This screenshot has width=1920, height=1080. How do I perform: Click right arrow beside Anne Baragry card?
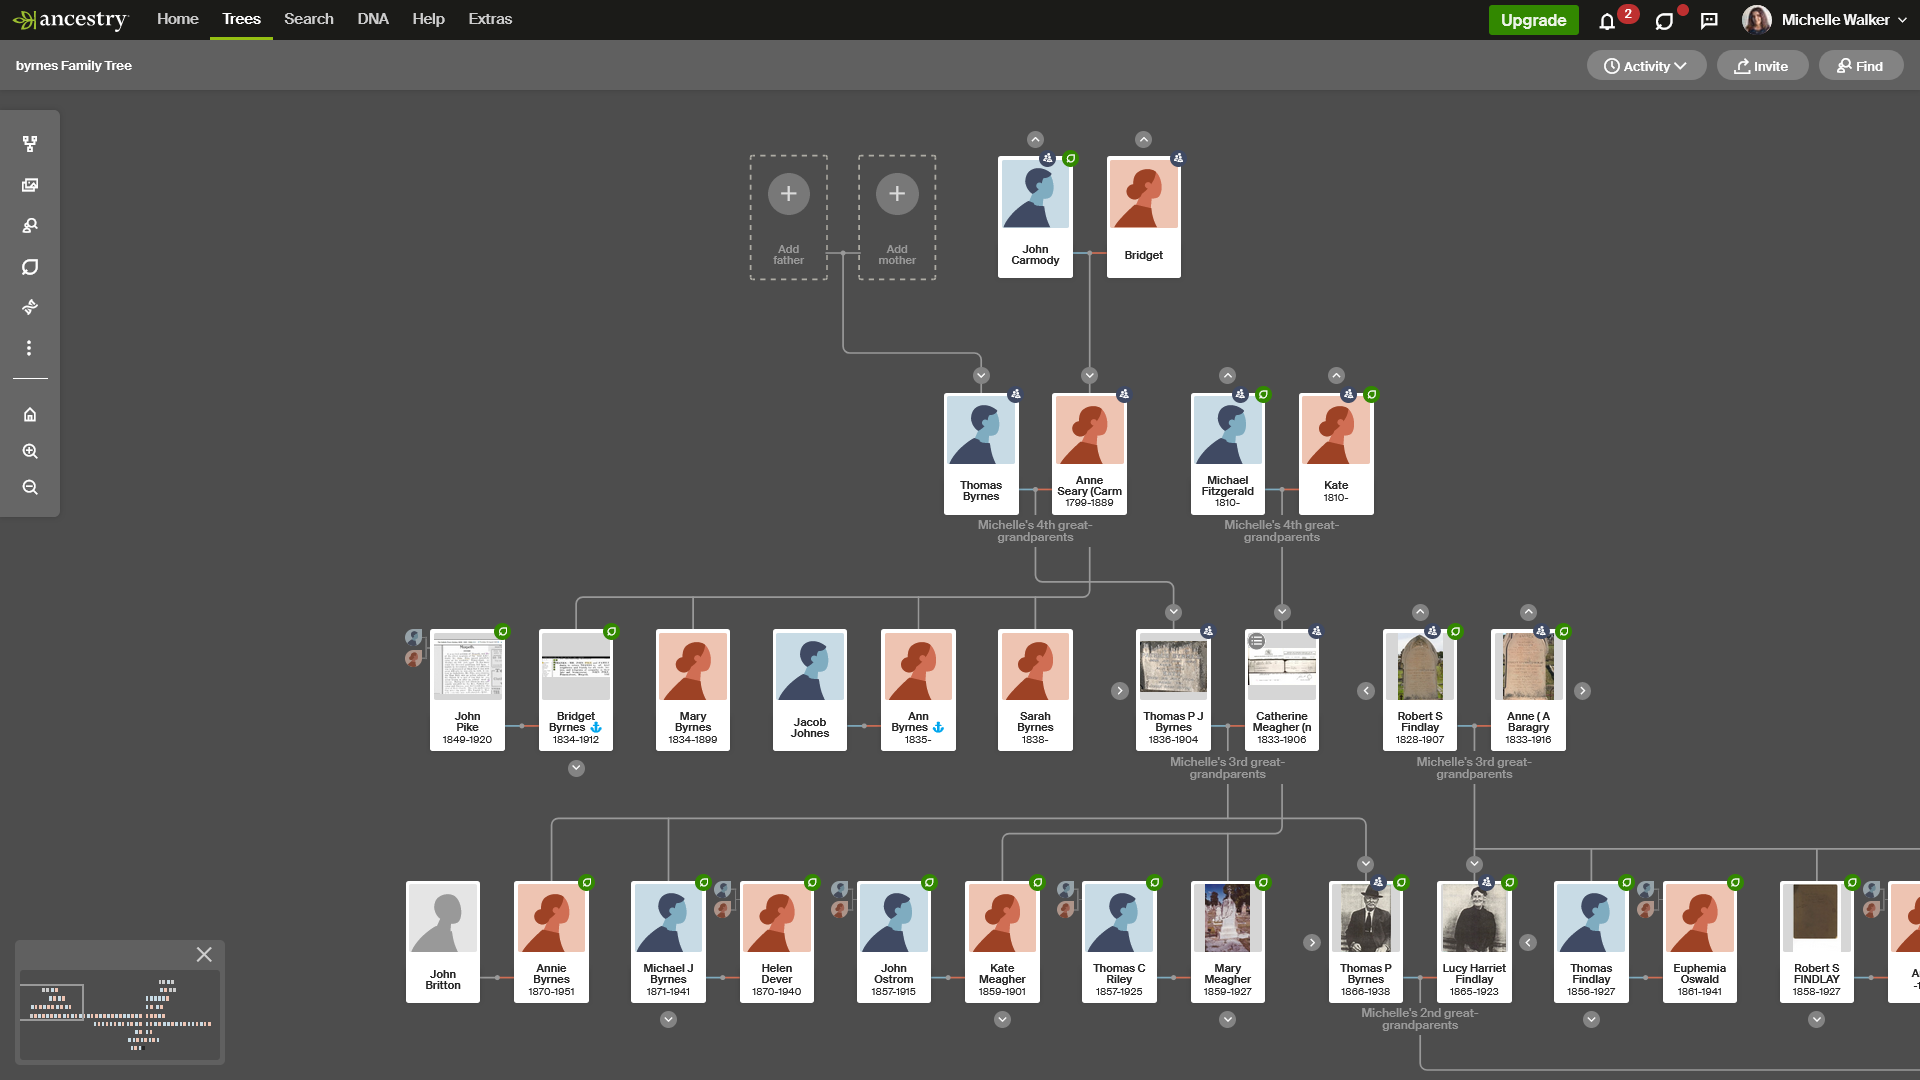pos(1582,691)
